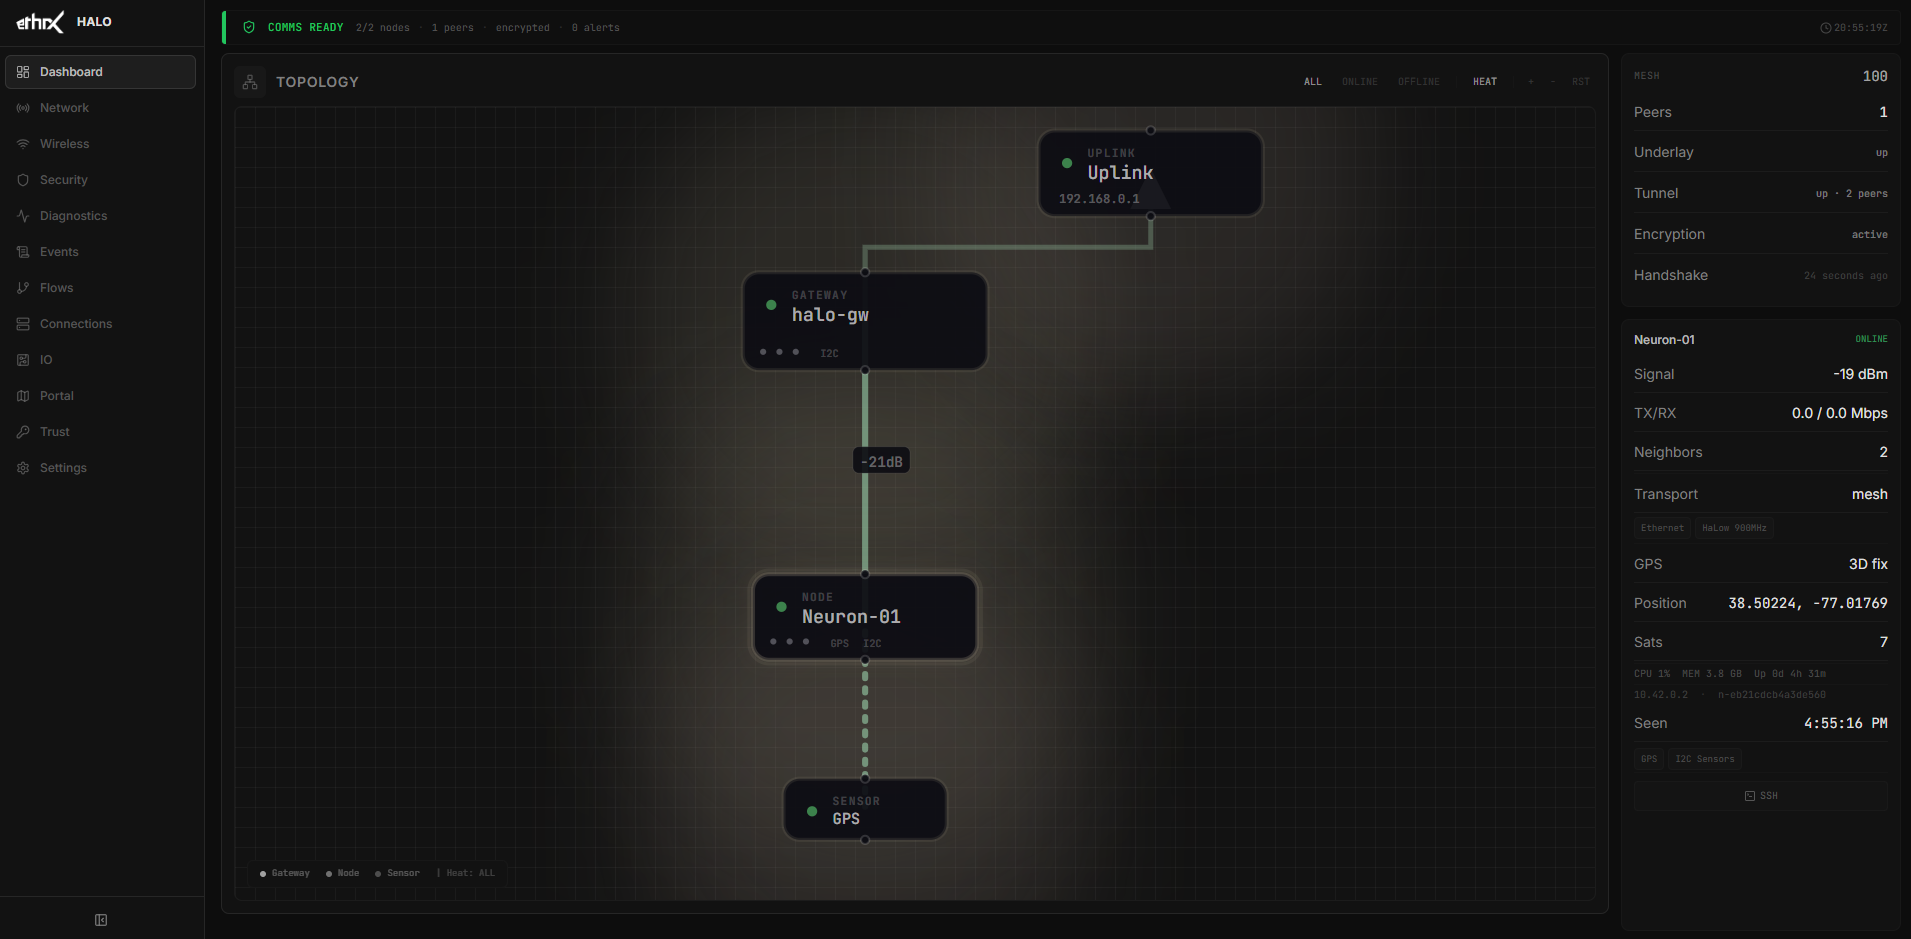Open the Flows page
This screenshot has height=939, width=1911.
(x=100, y=288)
